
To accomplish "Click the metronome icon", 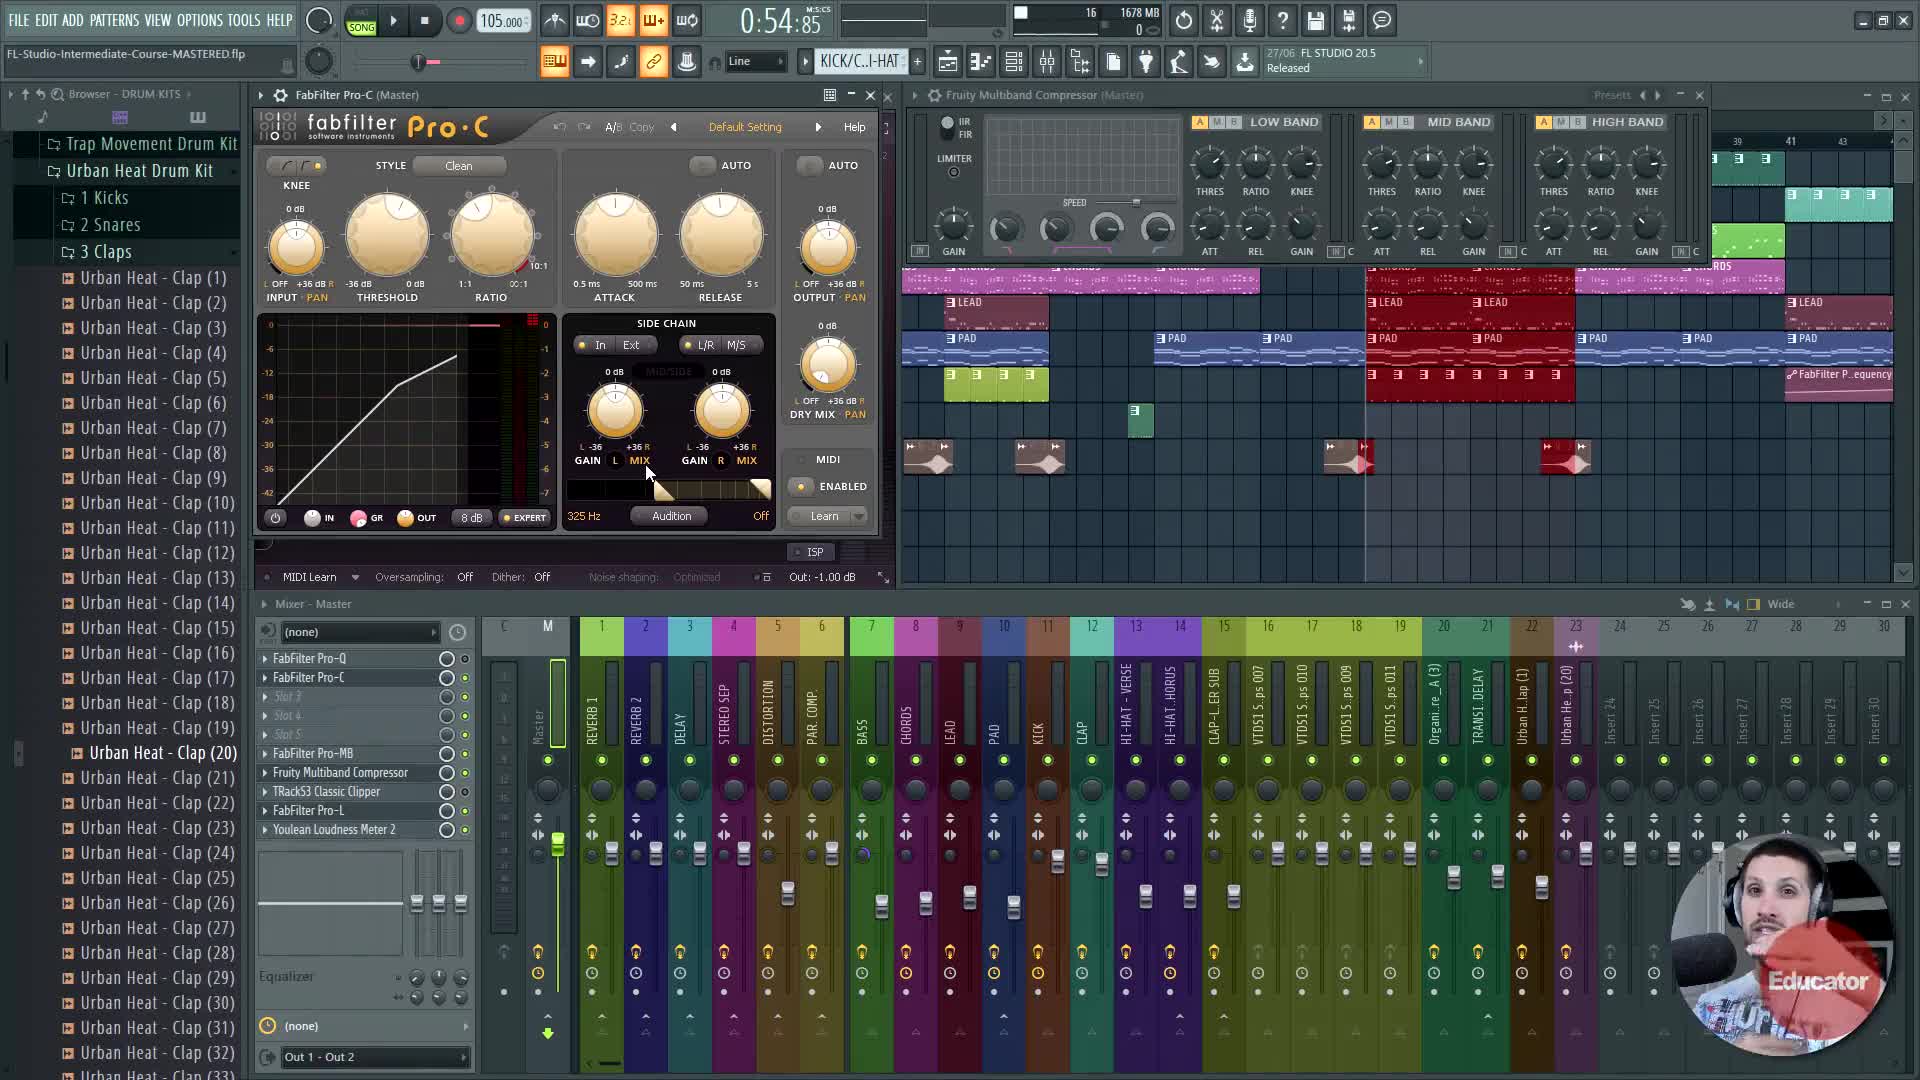I will point(555,20).
